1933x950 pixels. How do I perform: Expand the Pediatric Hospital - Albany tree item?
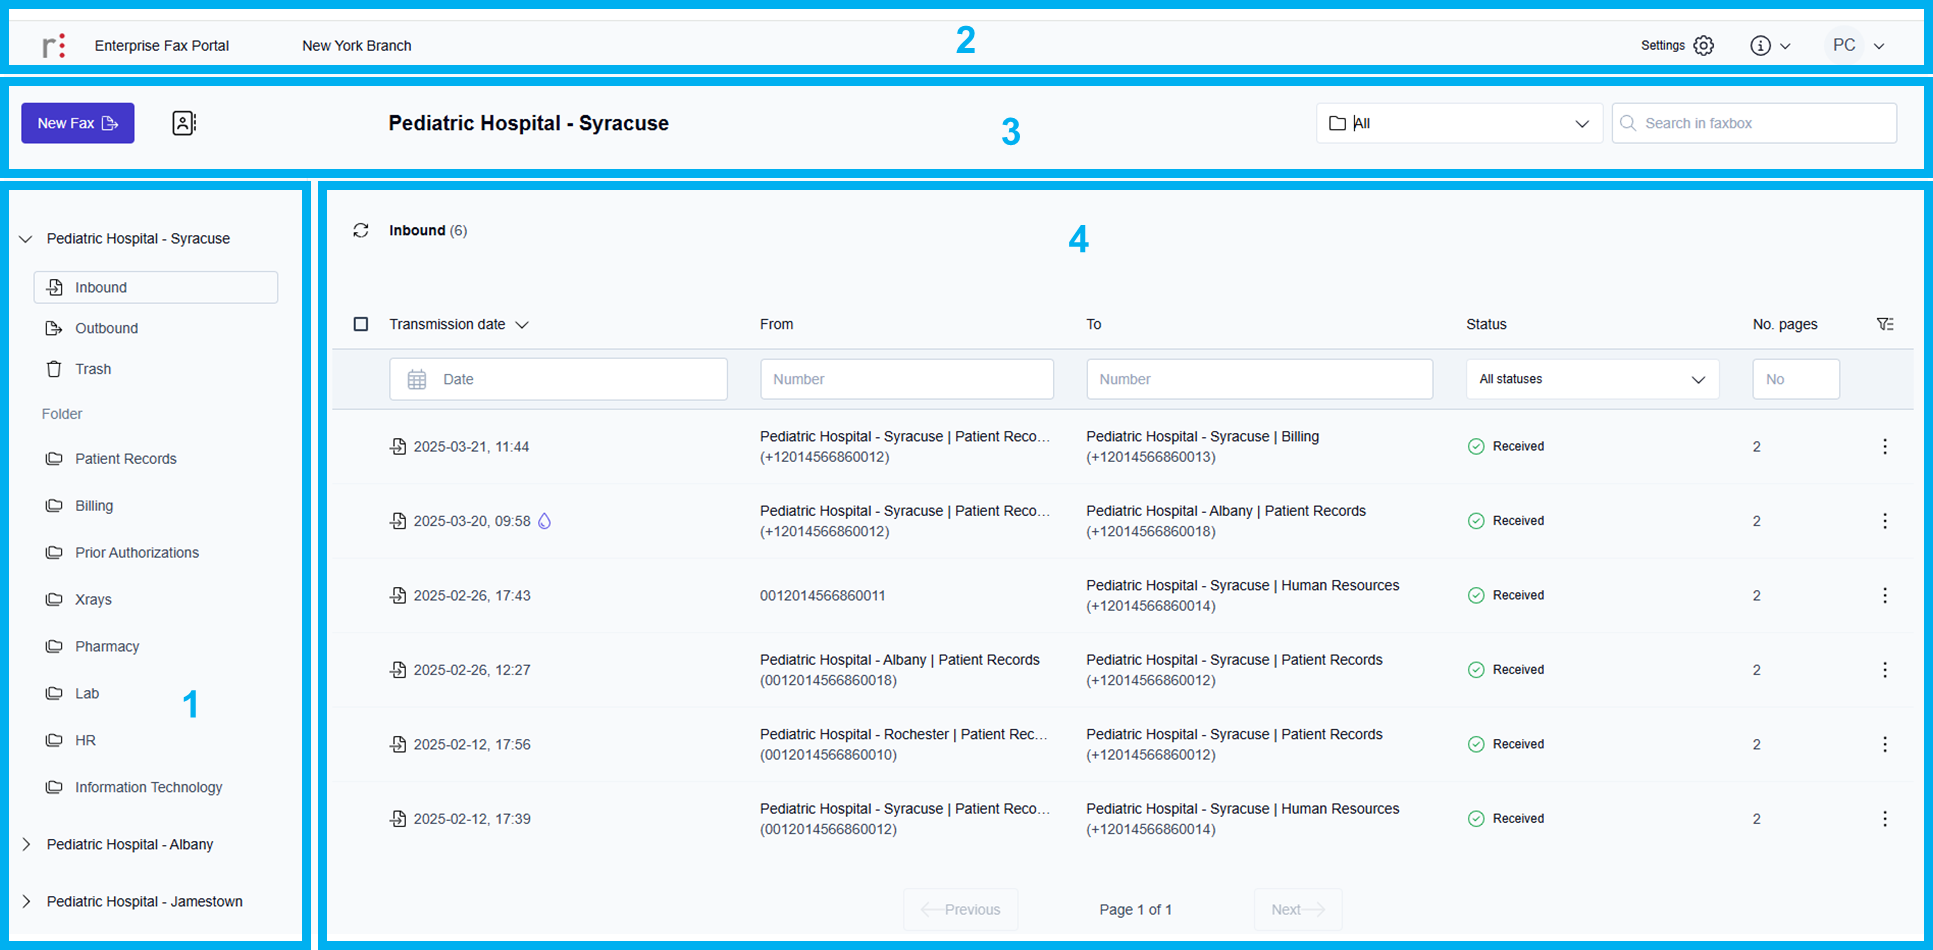[25, 845]
